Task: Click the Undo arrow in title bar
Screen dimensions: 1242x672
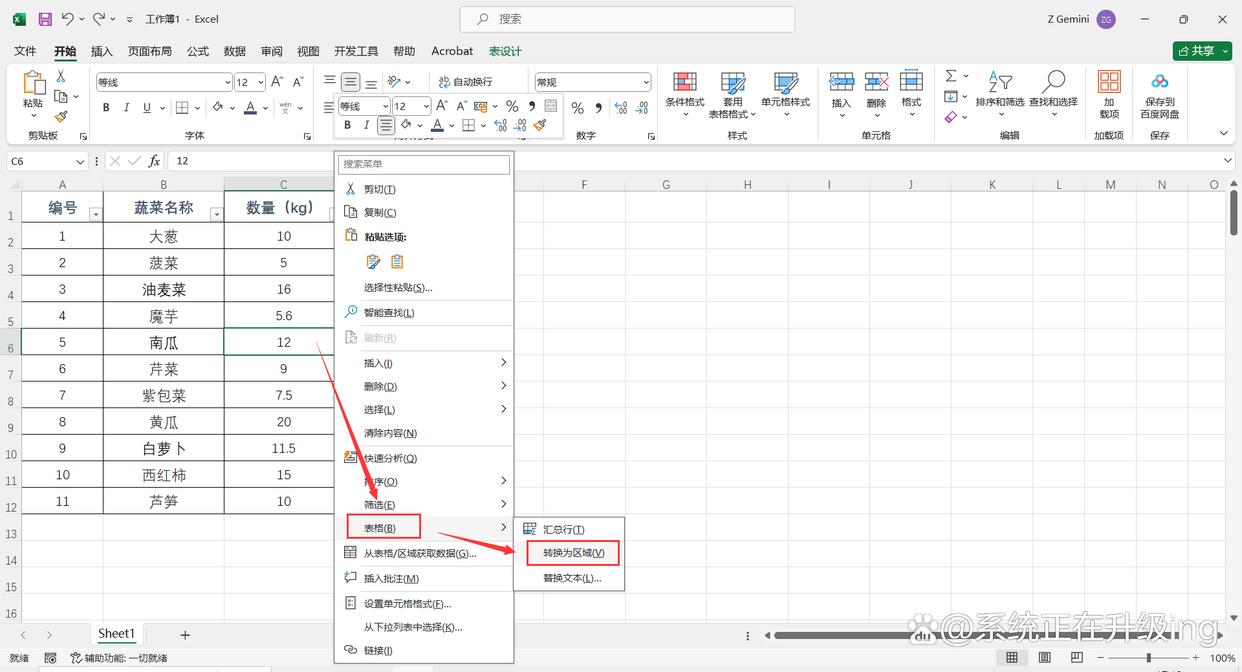Action: pyautogui.click(x=67, y=19)
